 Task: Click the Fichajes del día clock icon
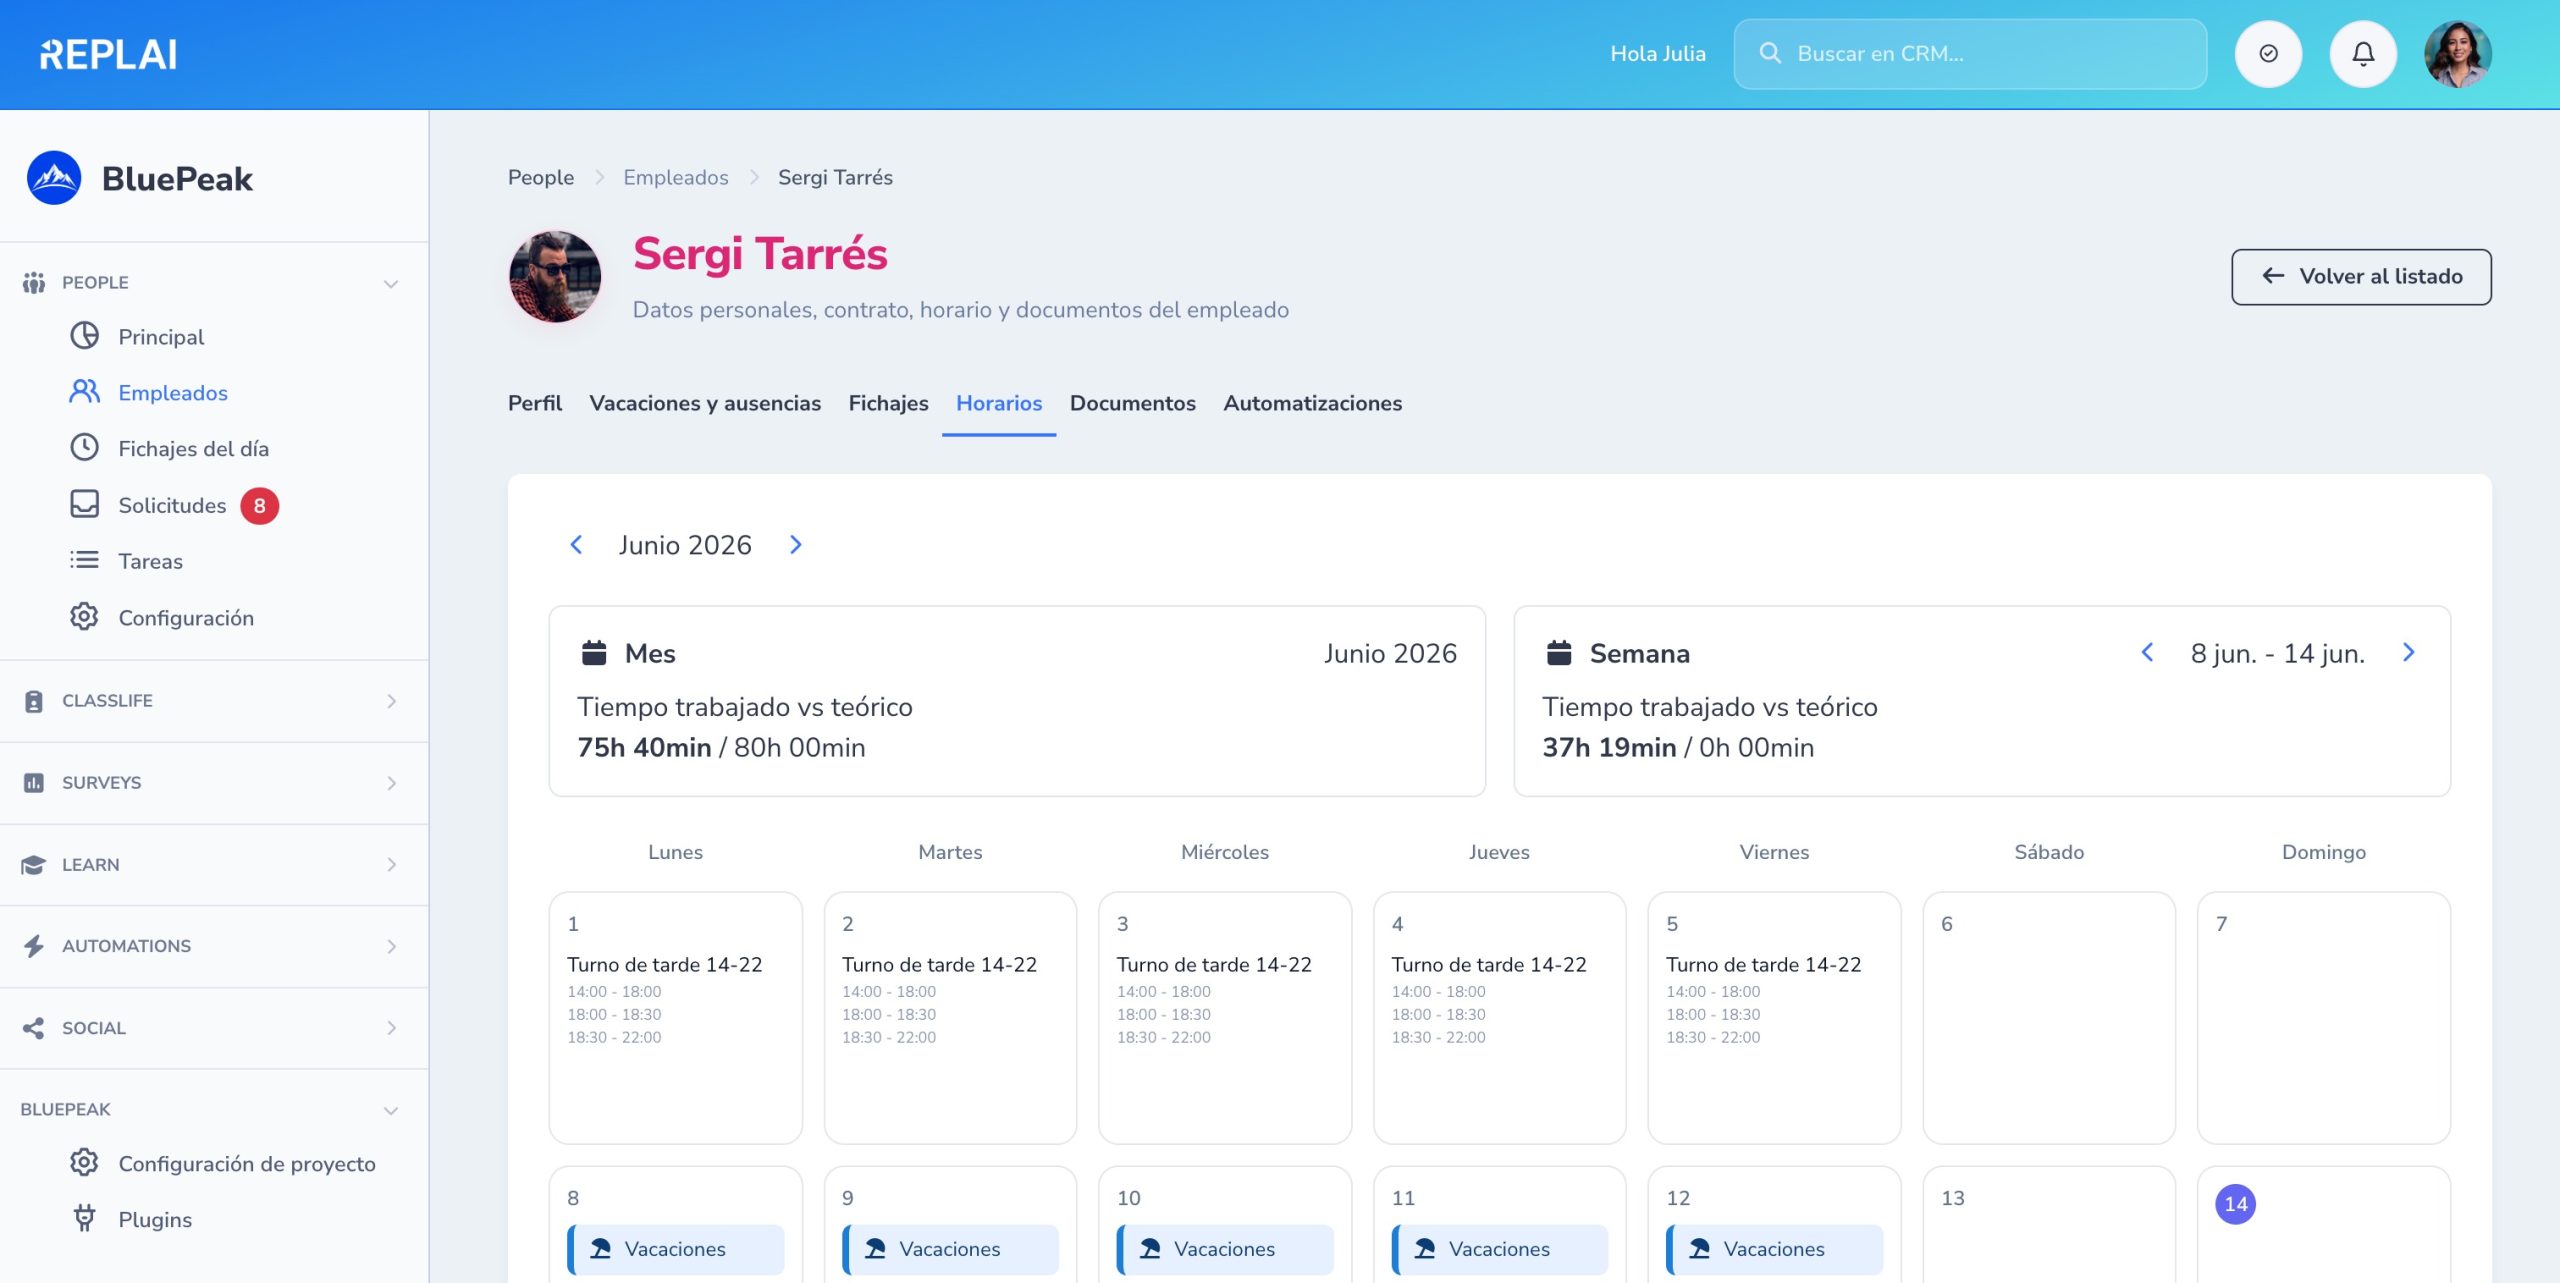tap(84, 448)
